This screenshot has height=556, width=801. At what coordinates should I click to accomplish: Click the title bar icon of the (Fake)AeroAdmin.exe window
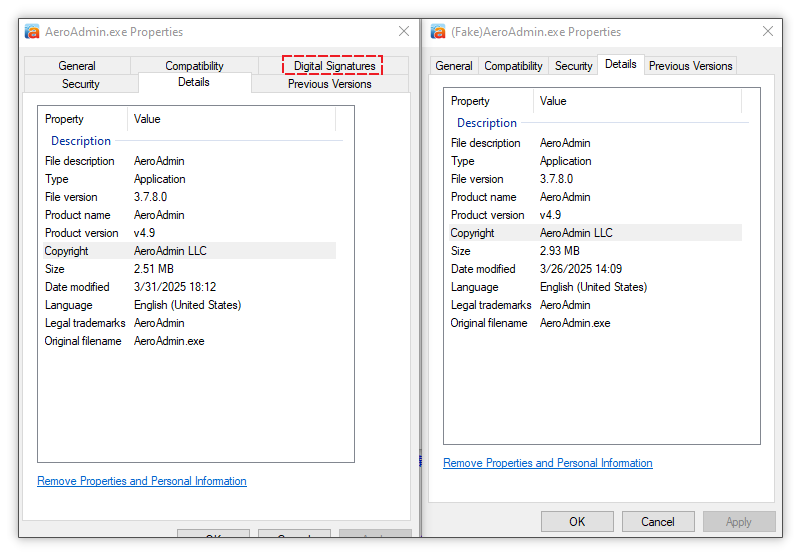(438, 31)
